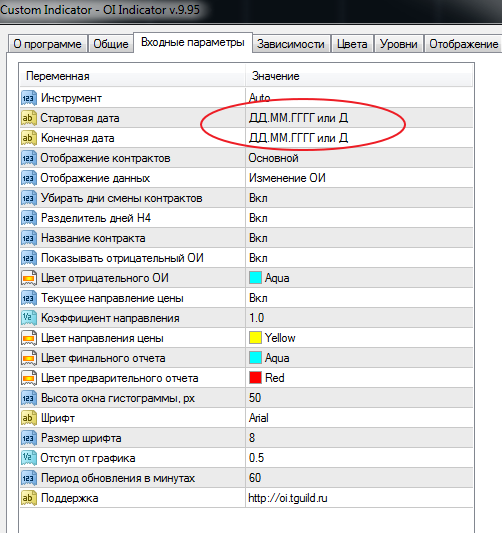
Task: Change Вкл value for Название контракта
Action: 359,238
